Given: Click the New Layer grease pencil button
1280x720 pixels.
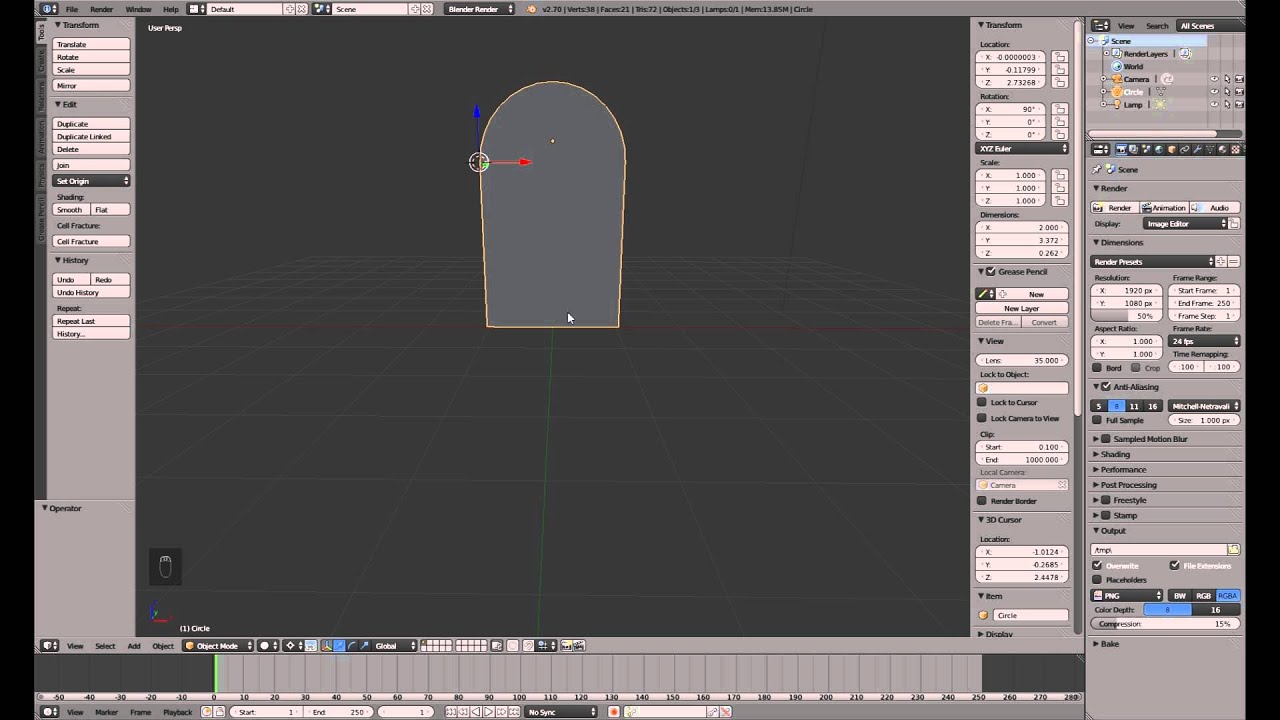Looking at the screenshot, I should [x=1021, y=309].
